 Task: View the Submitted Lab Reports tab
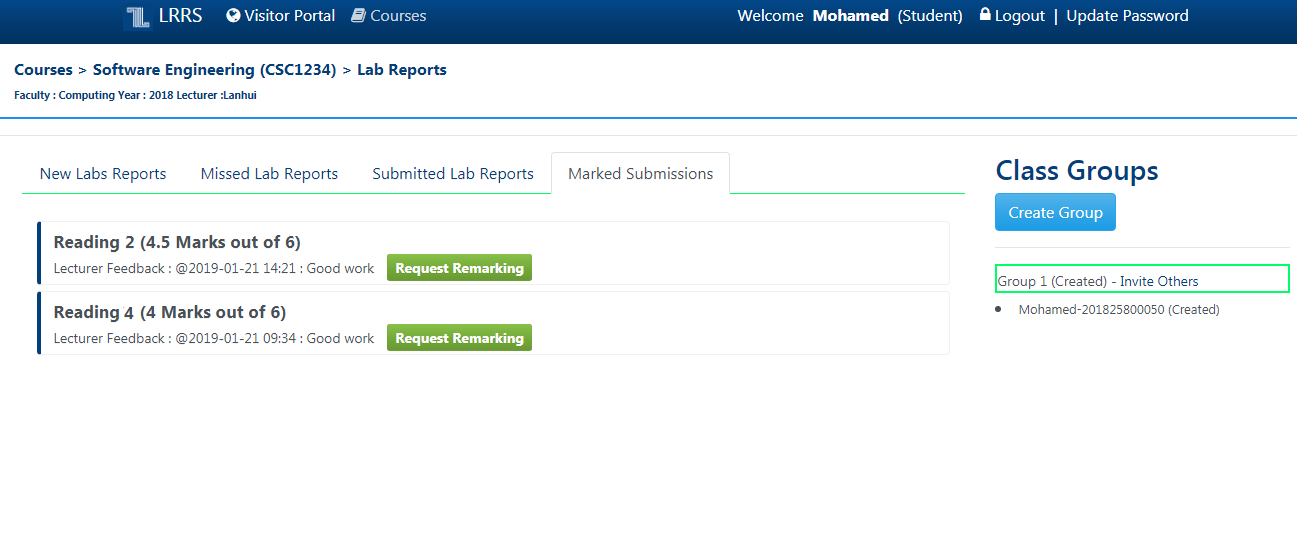[453, 174]
